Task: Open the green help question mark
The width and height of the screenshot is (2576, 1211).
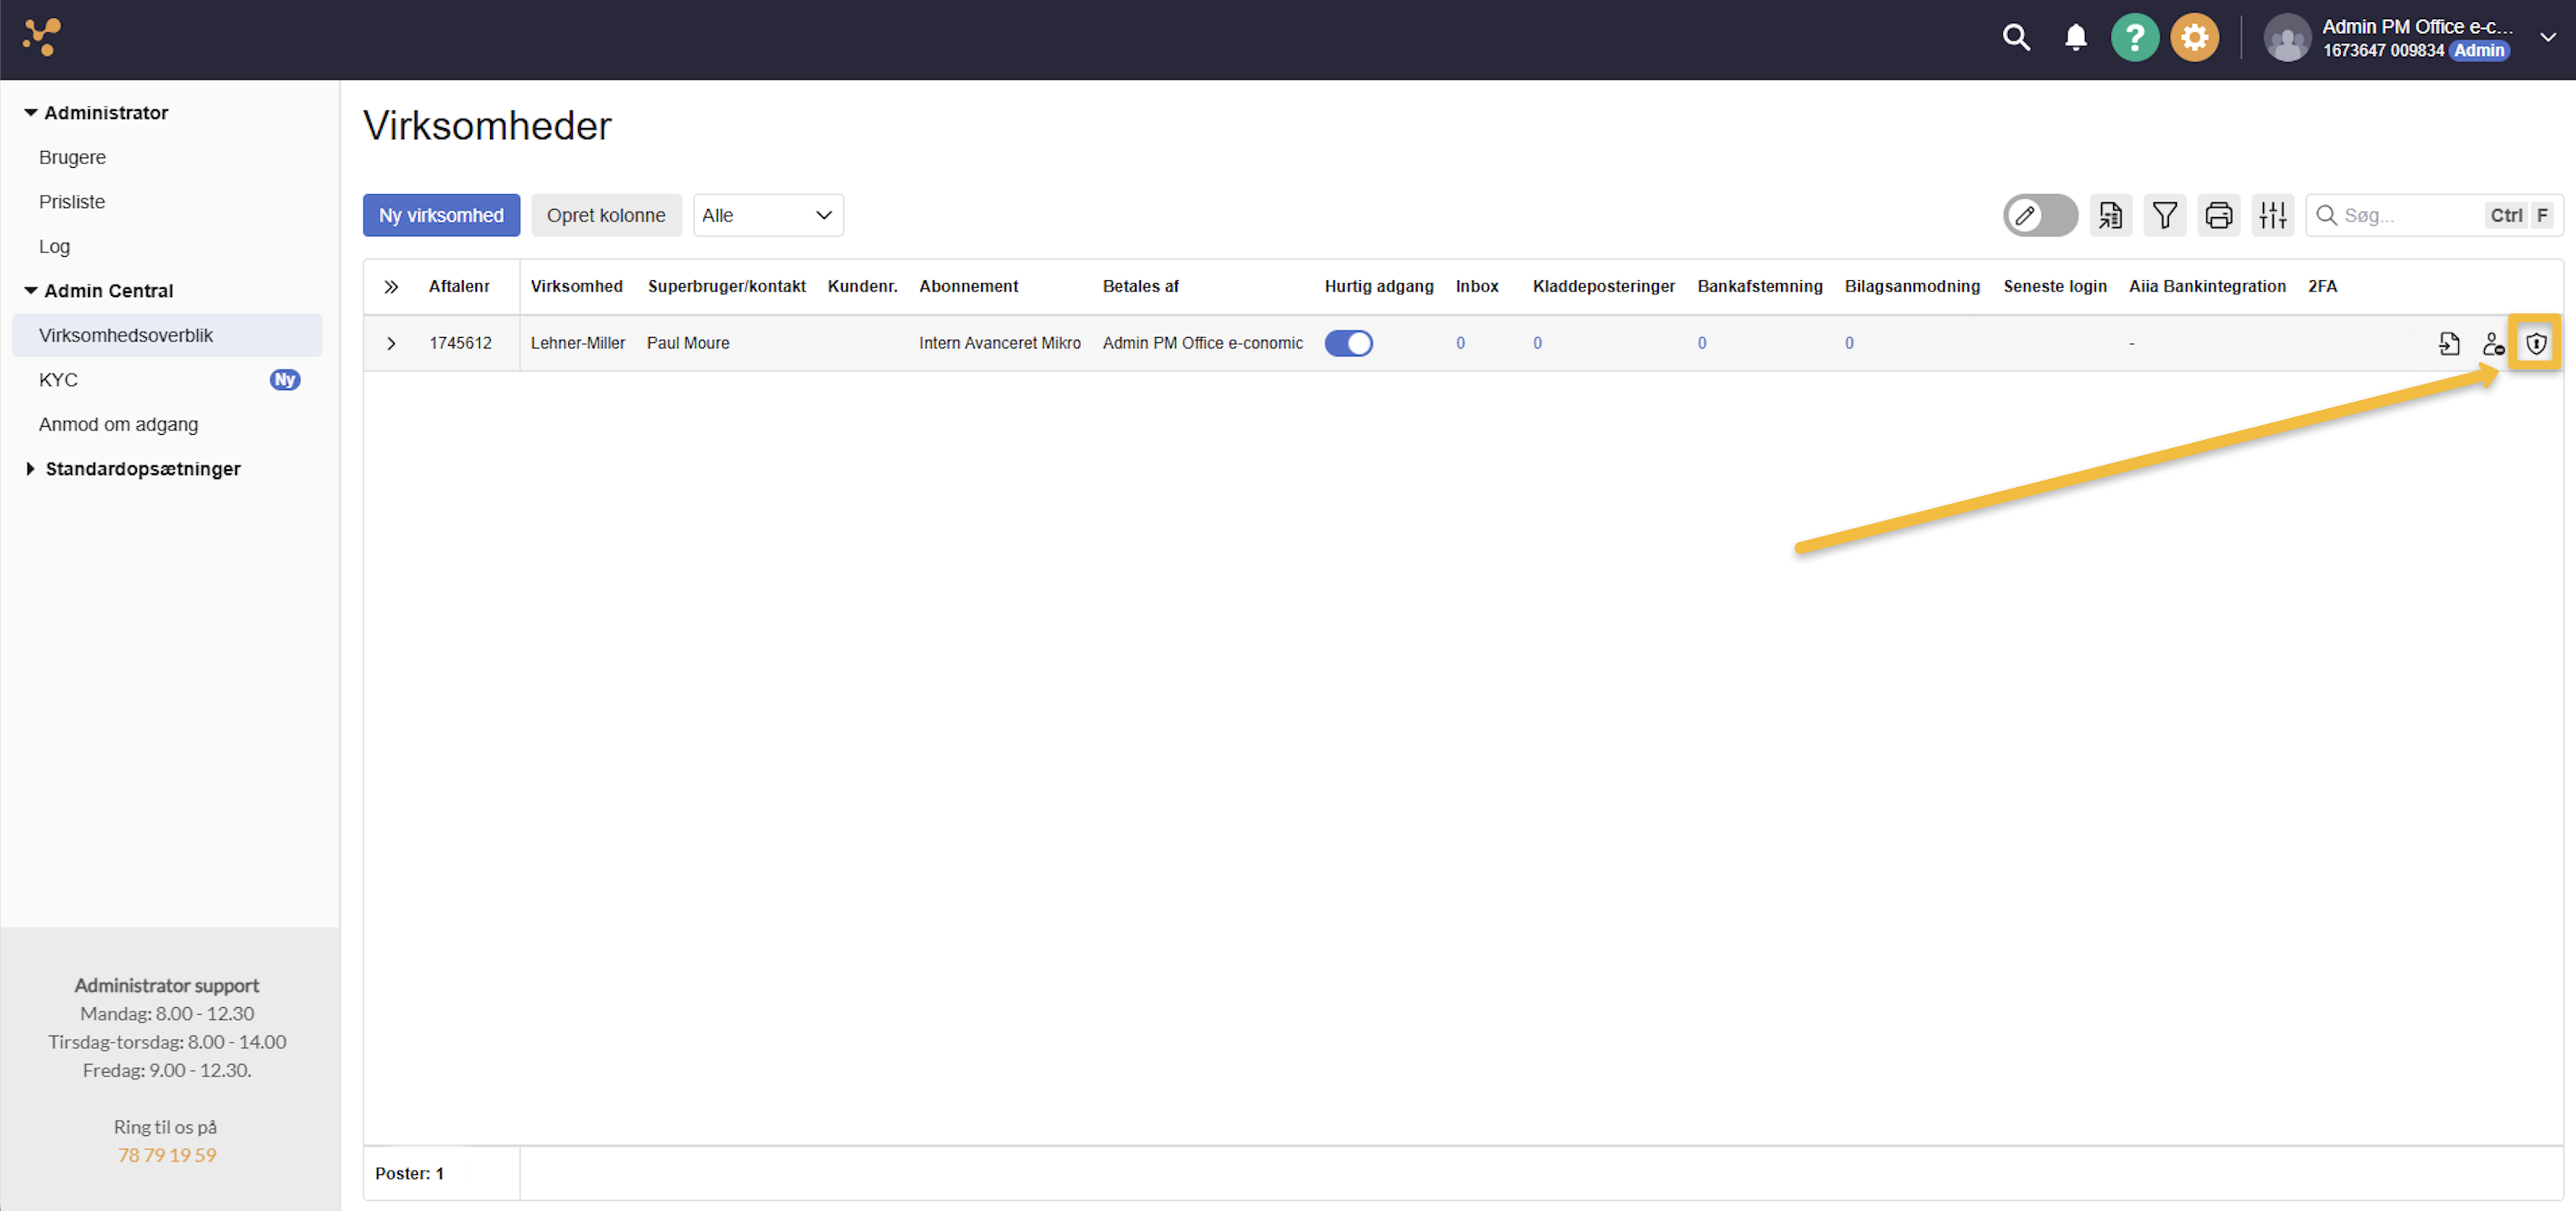Action: click(x=2134, y=38)
